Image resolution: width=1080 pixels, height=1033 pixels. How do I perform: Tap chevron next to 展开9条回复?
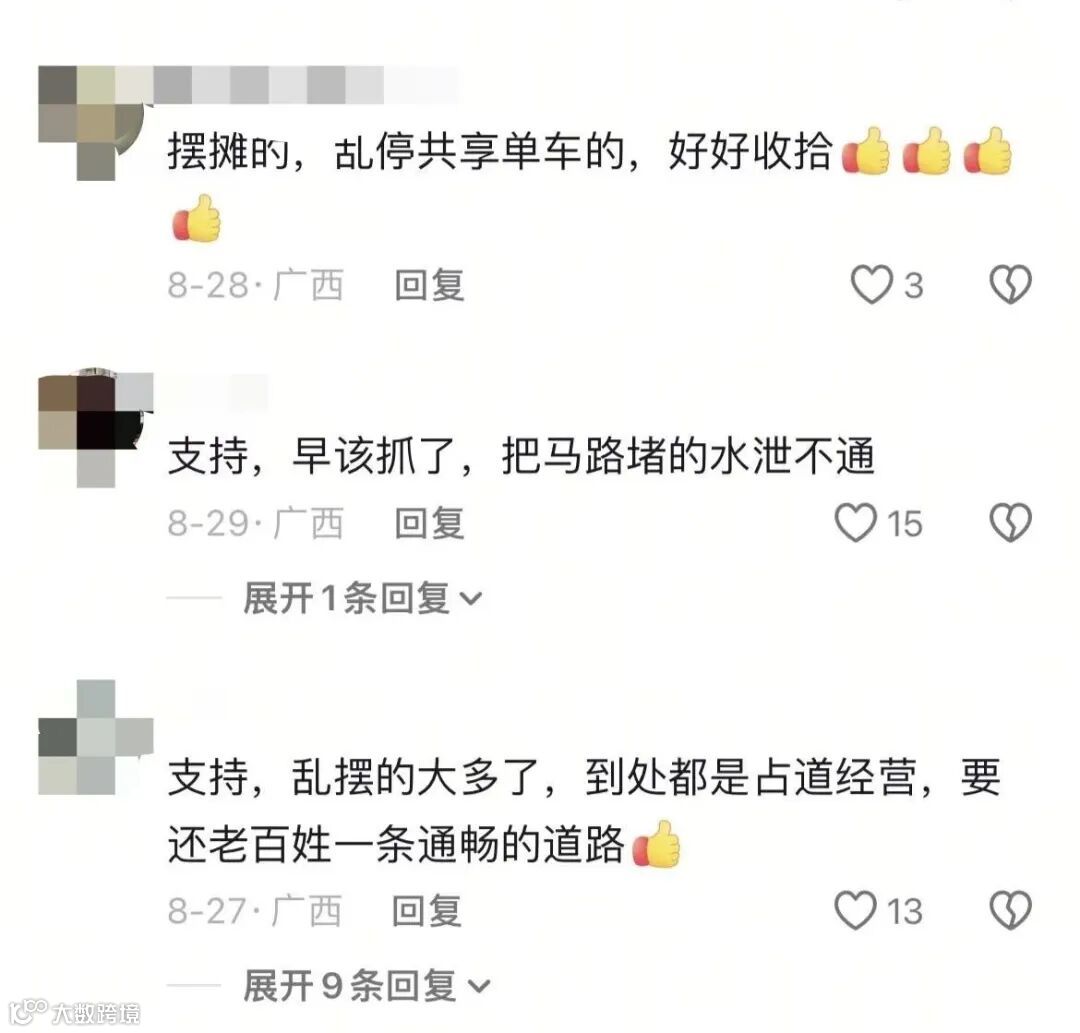point(479,987)
